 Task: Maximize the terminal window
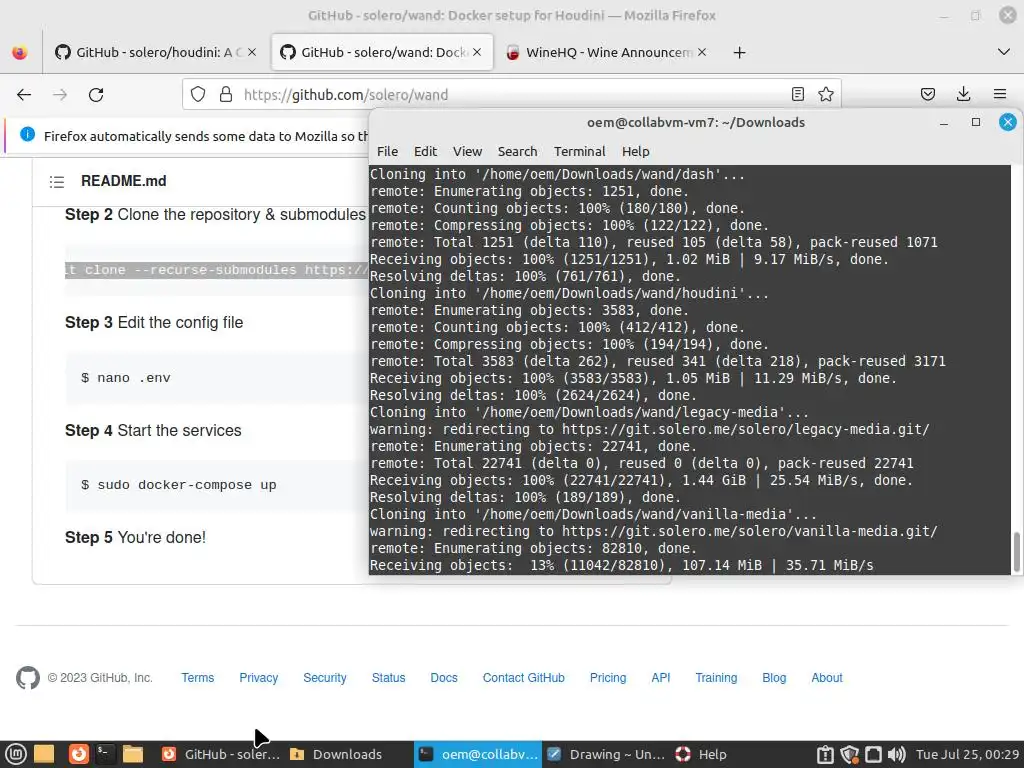coord(976,122)
